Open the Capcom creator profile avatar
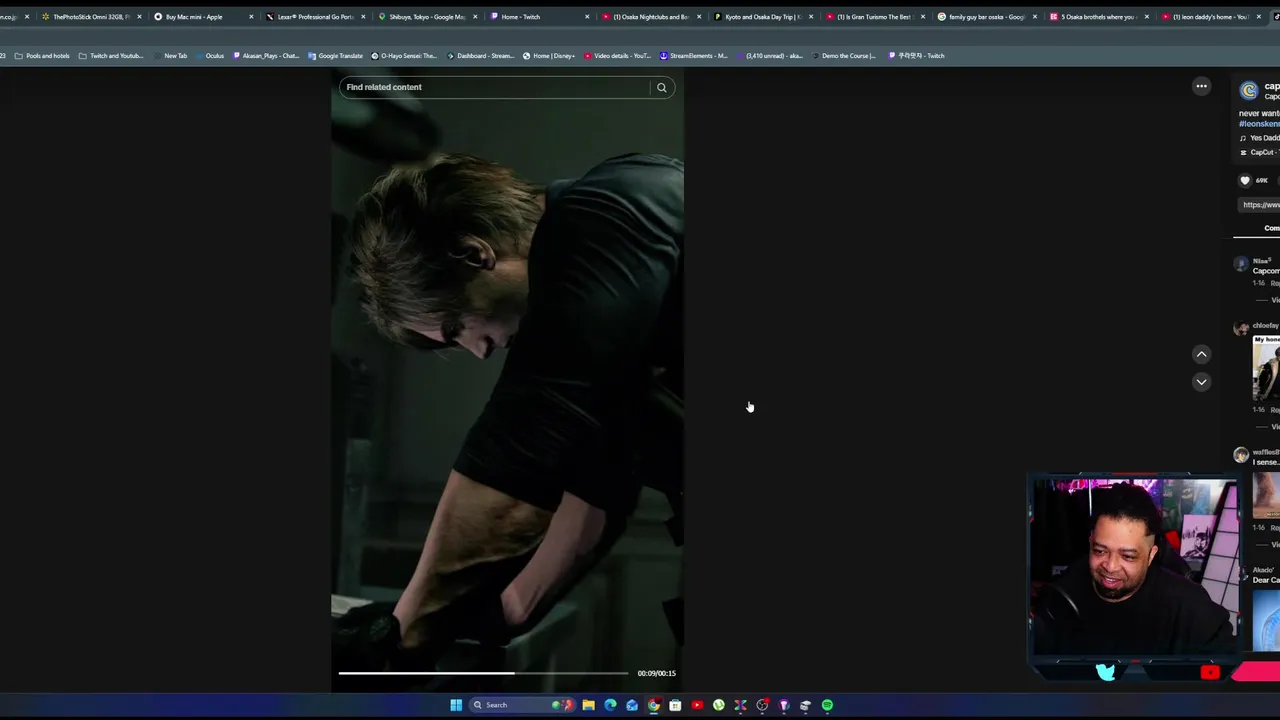This screenshot has height=720, width=1280. [1249, 91]
